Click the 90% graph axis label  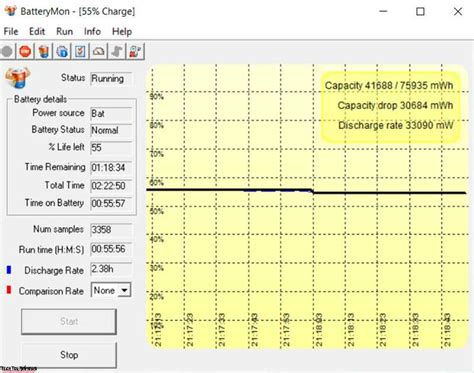pyautogui.click(x=157, y=97)
